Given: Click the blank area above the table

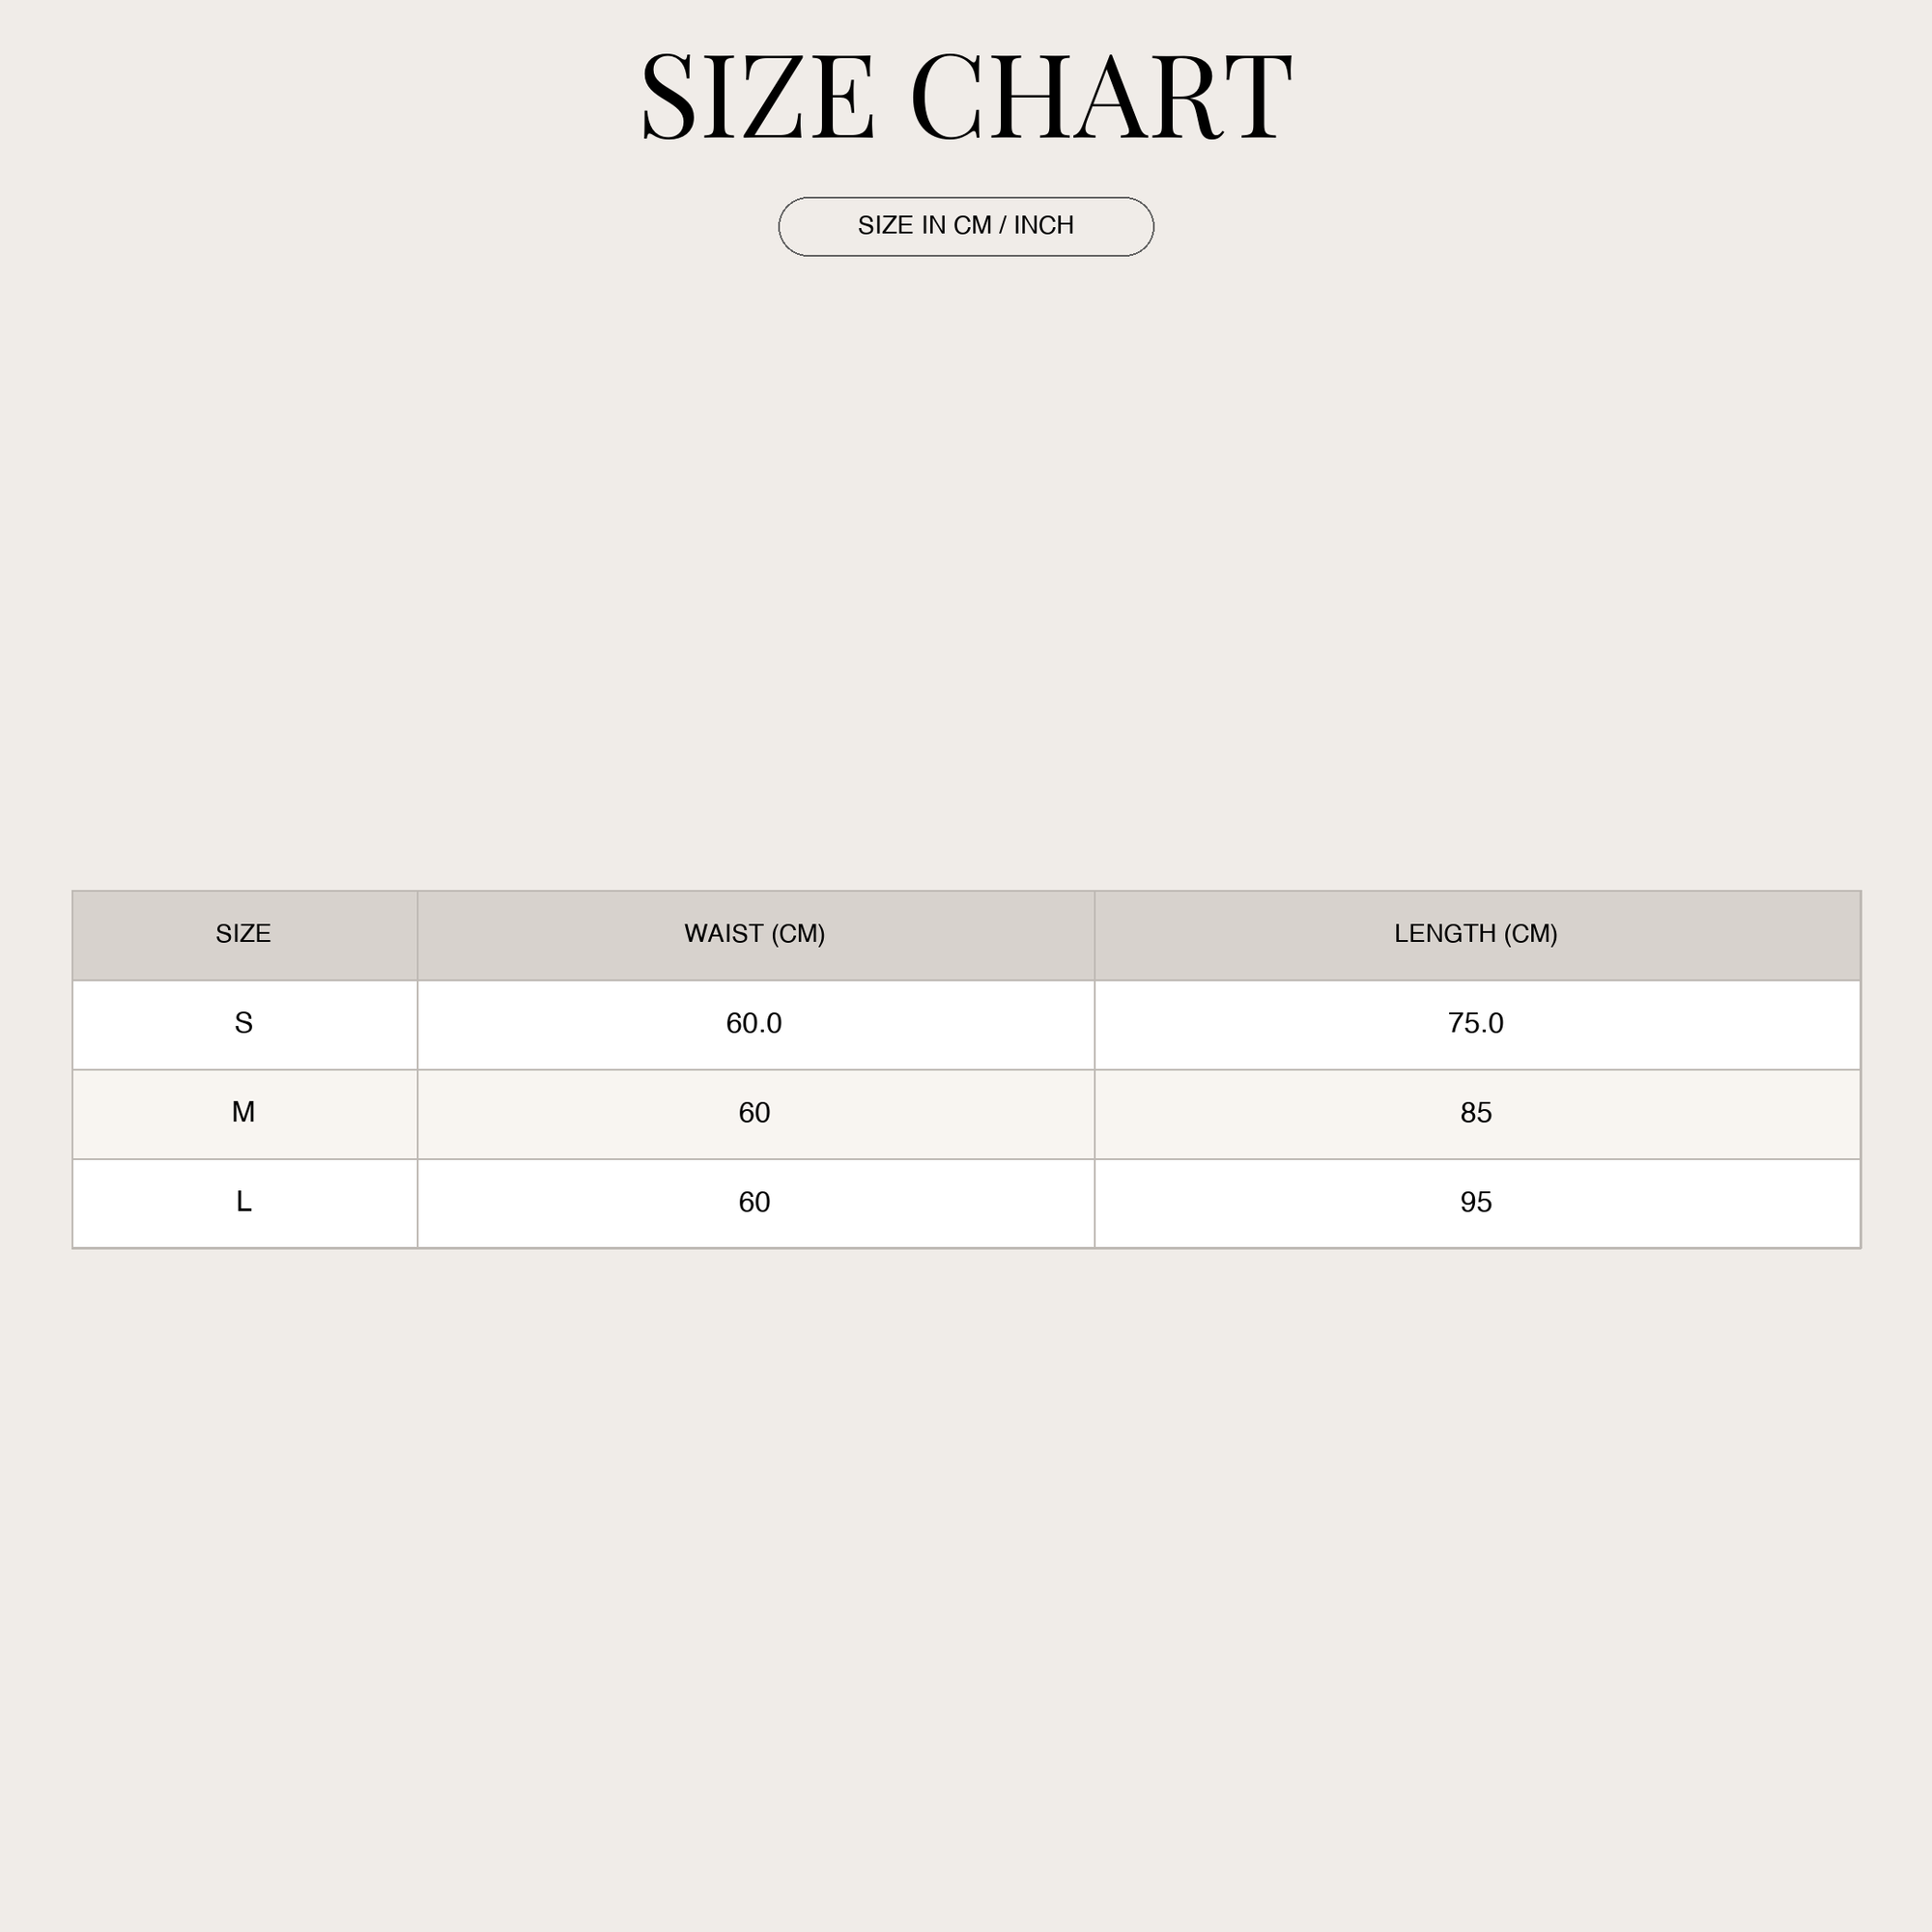Looking at the screenshot, I should (x=966, y=570).
